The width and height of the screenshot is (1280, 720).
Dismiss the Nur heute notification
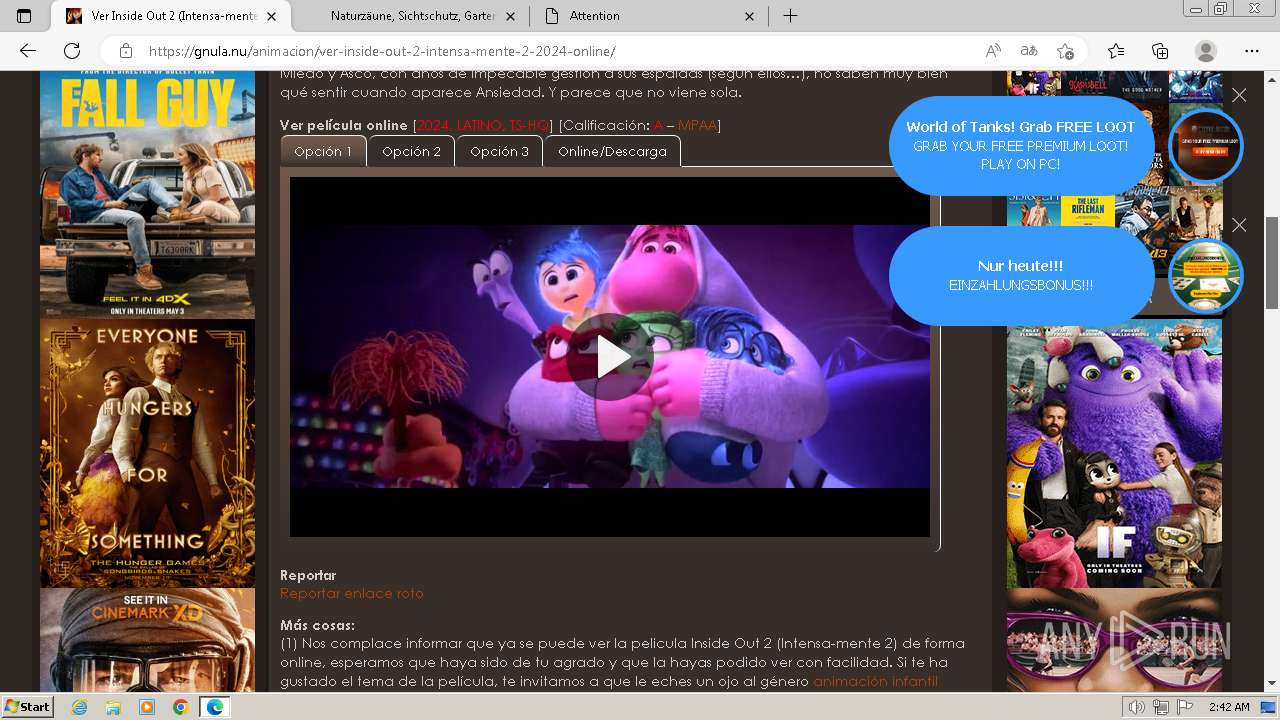(x=1239, y=225)
